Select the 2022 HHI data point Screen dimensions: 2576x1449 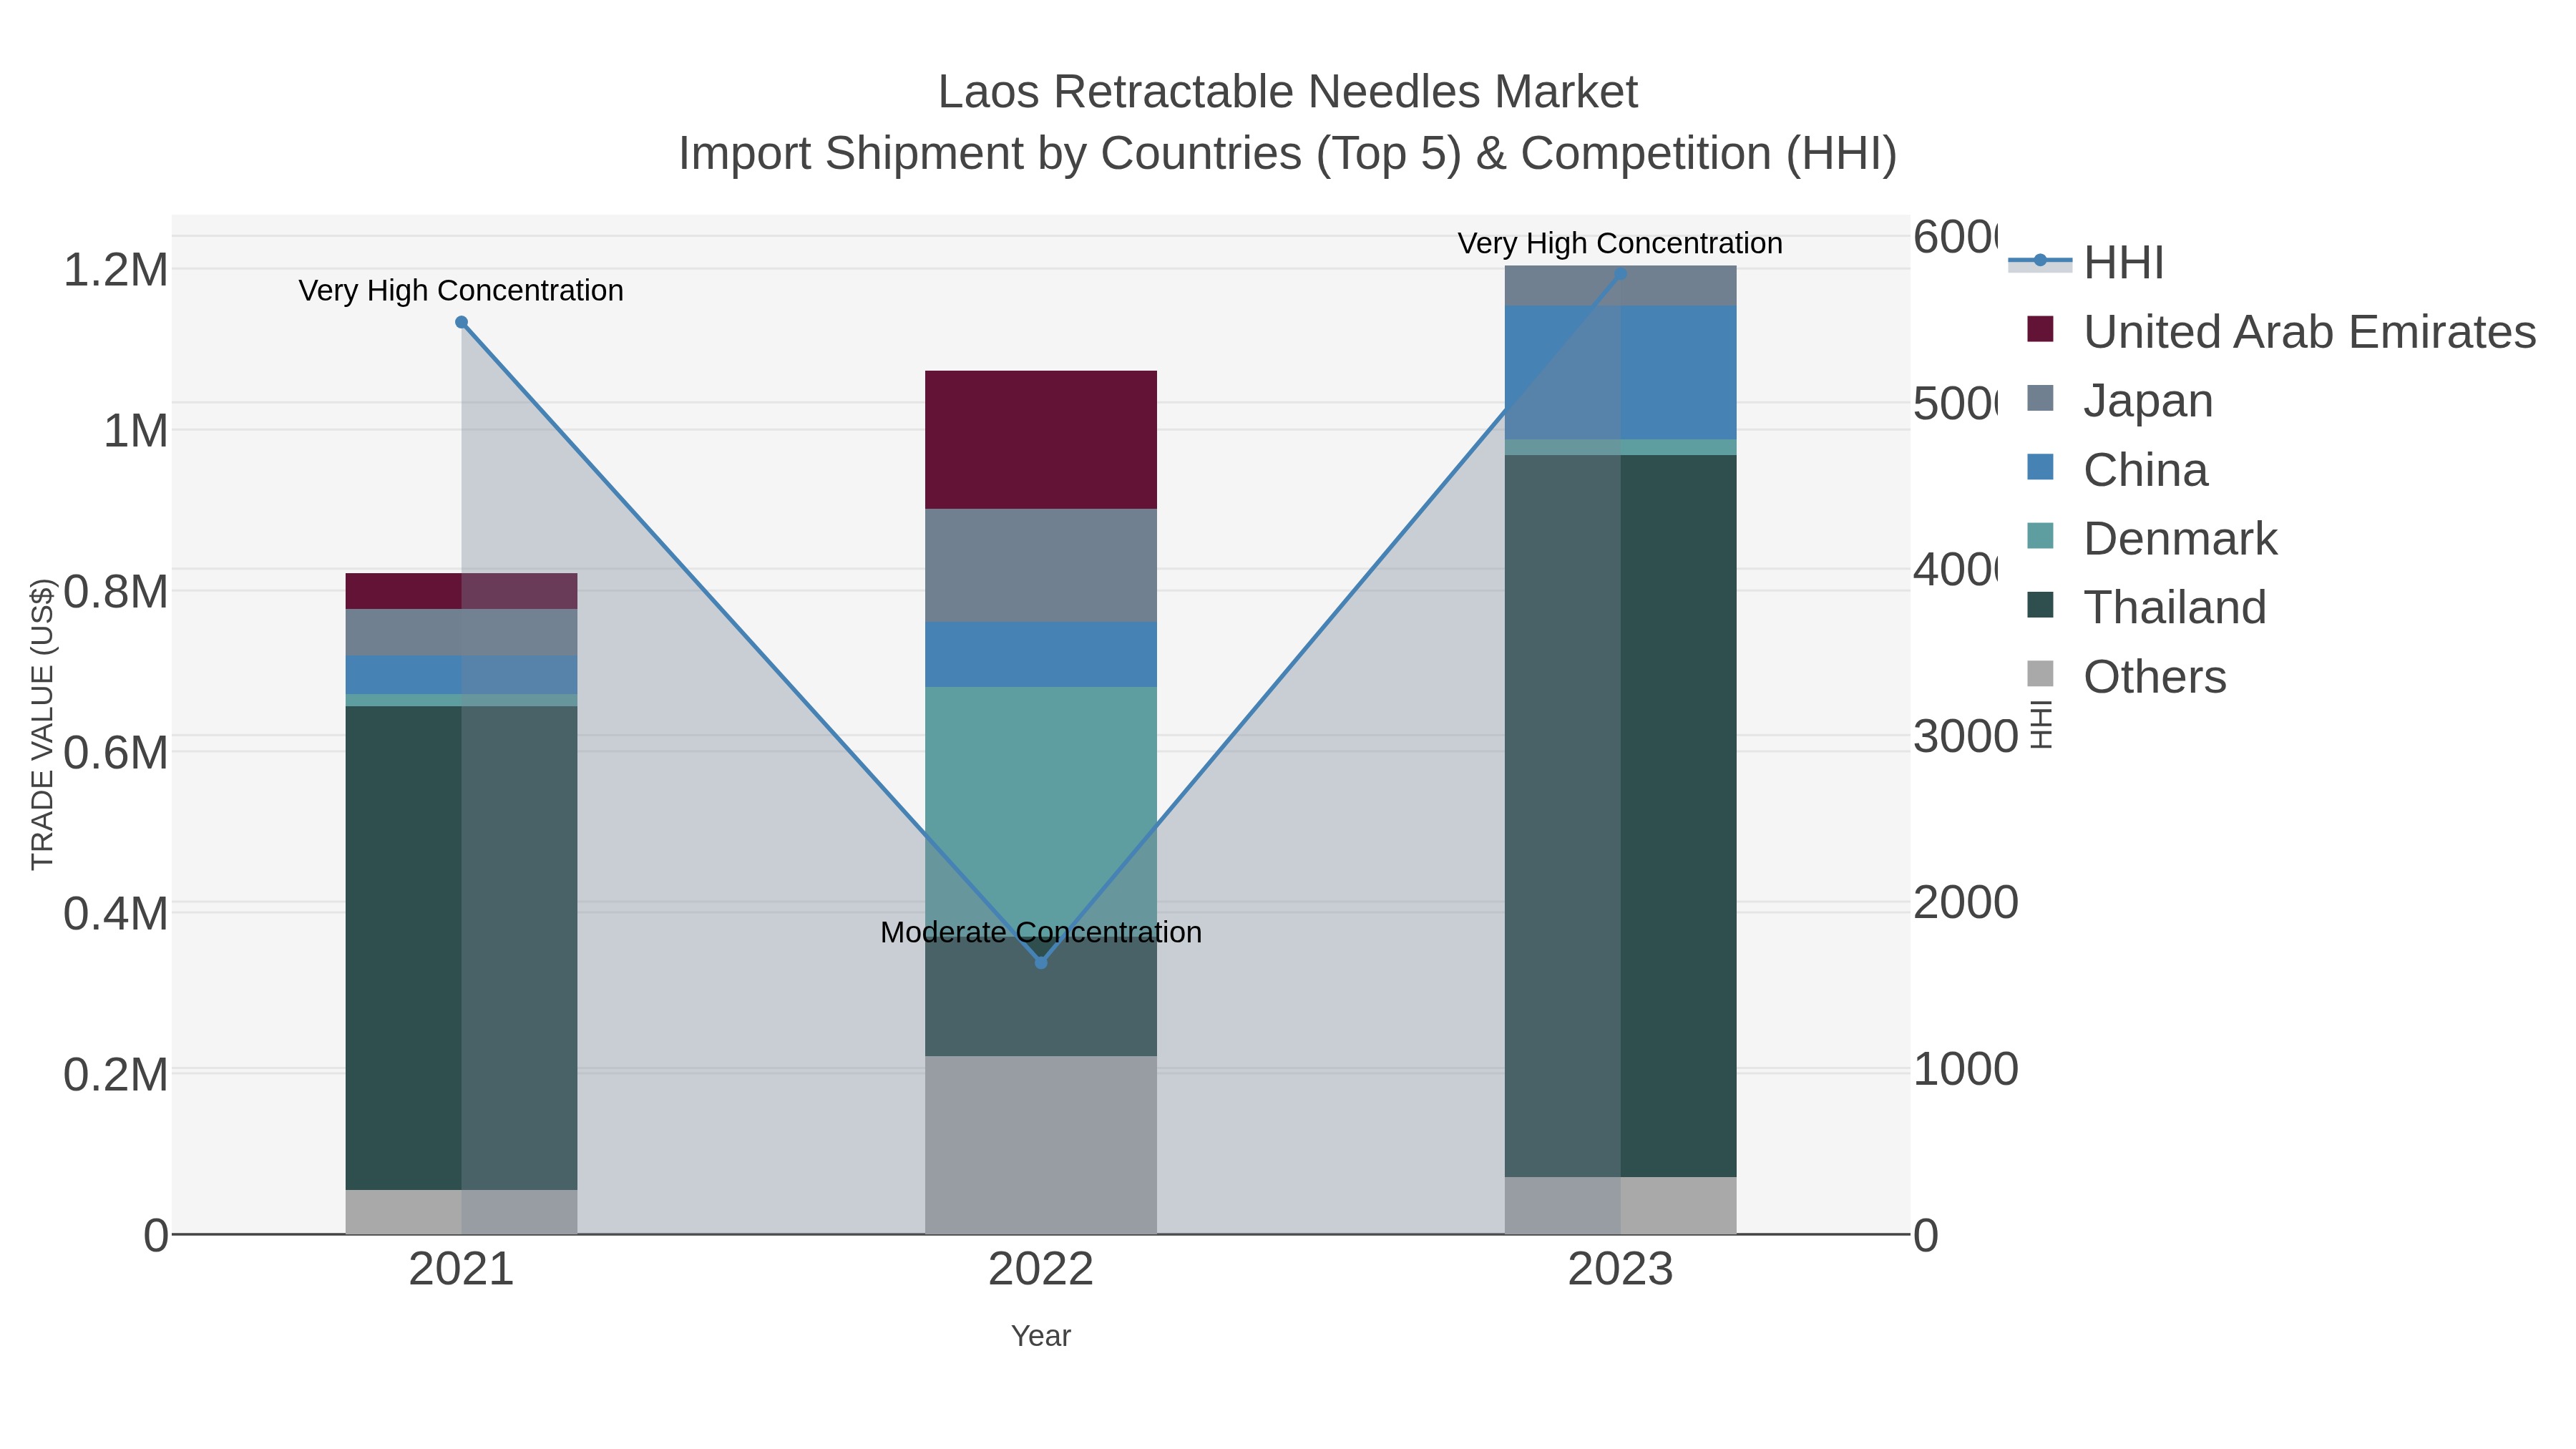pos(1041,963)
